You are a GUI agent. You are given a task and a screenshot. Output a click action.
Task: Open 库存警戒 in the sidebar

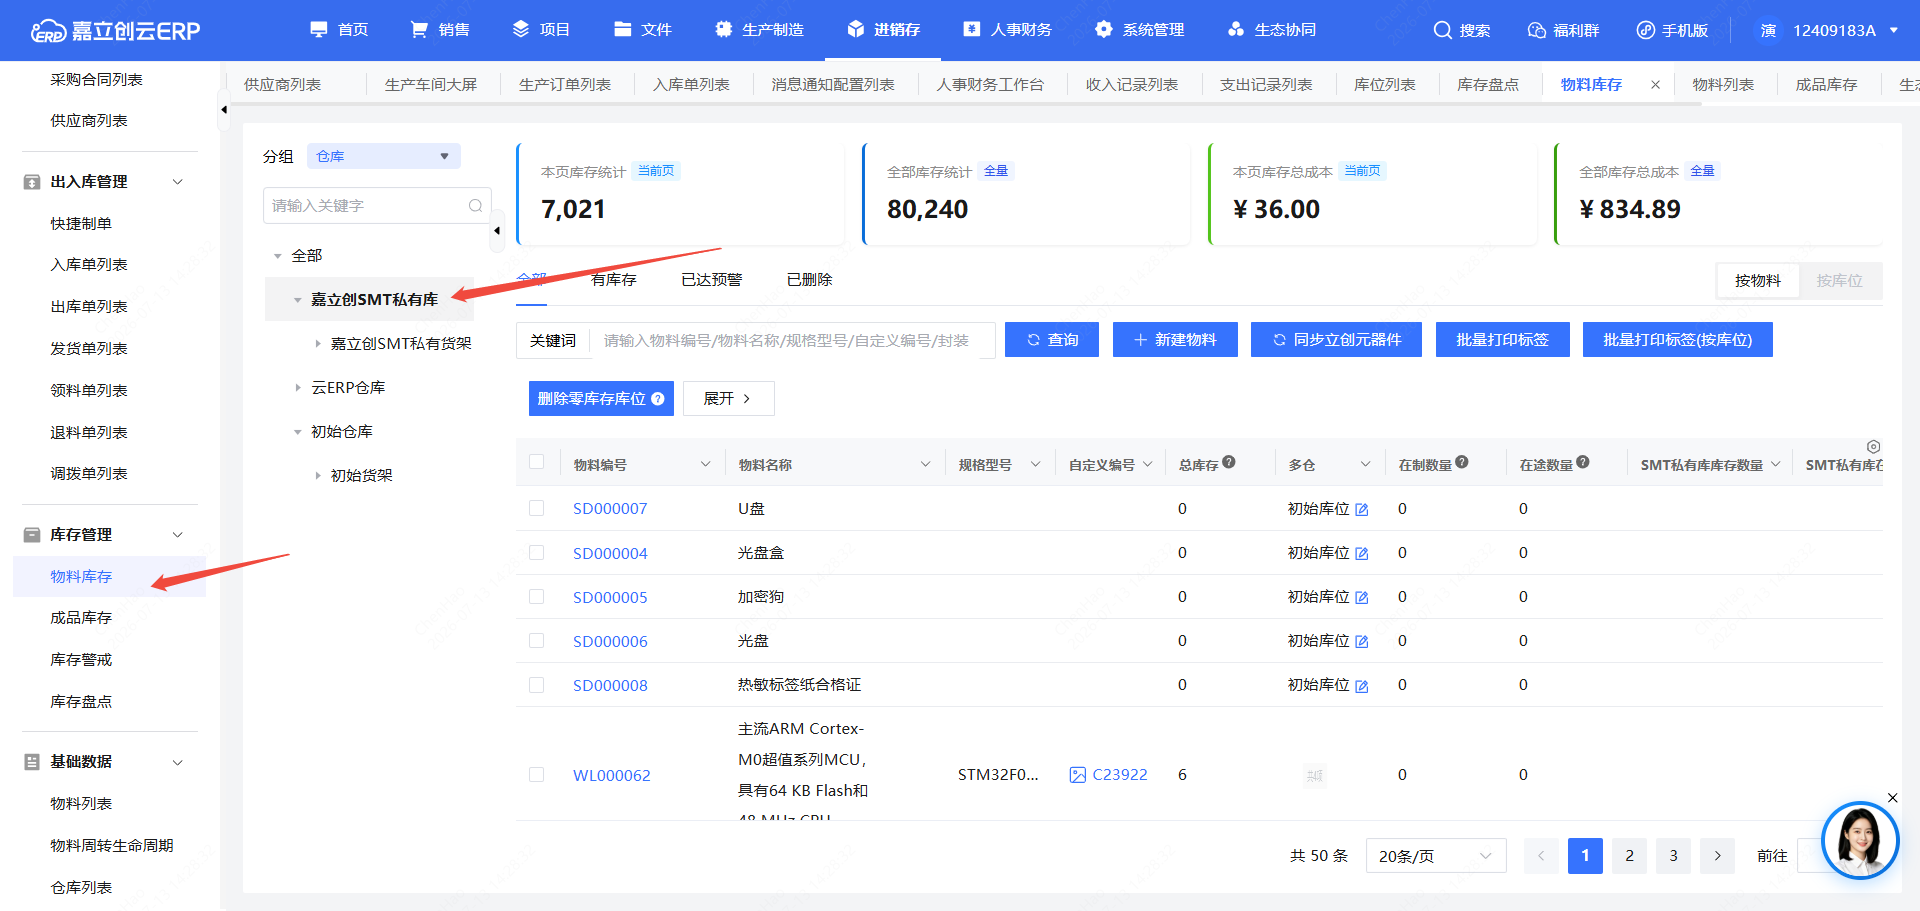(81, 660)
